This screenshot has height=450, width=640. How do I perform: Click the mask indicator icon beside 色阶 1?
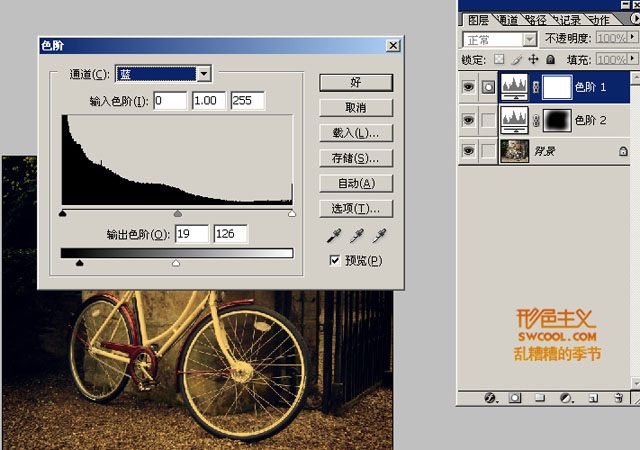click(488, 87)
